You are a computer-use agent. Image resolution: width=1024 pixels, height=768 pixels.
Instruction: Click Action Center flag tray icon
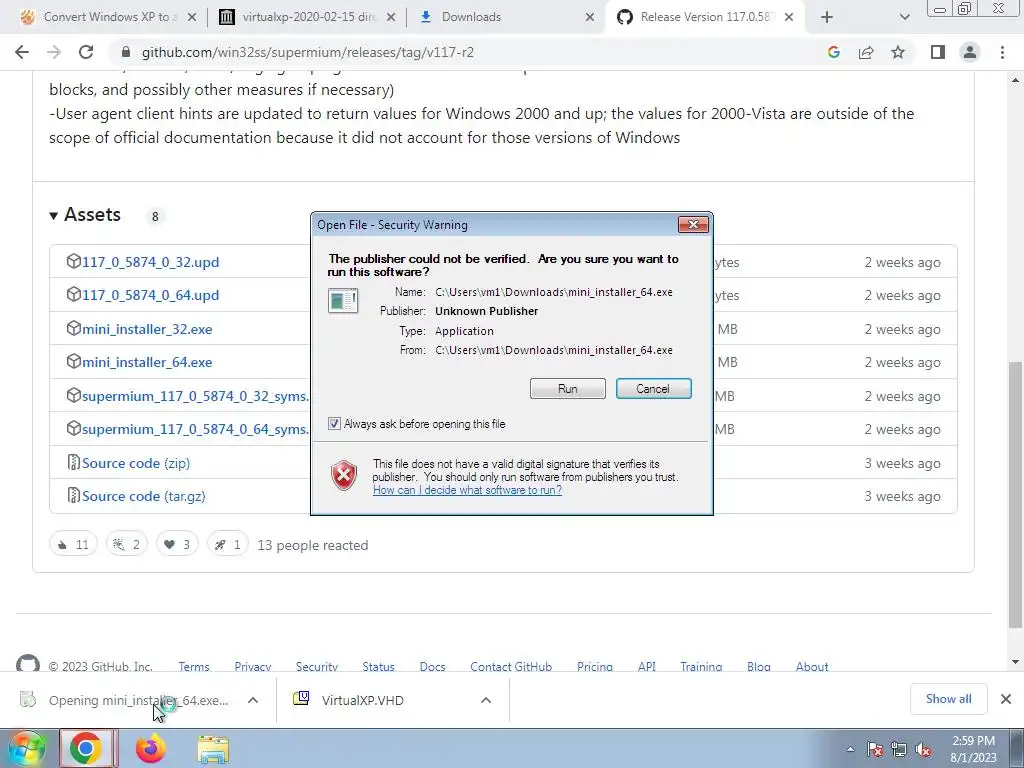click(x=875, y=750)
